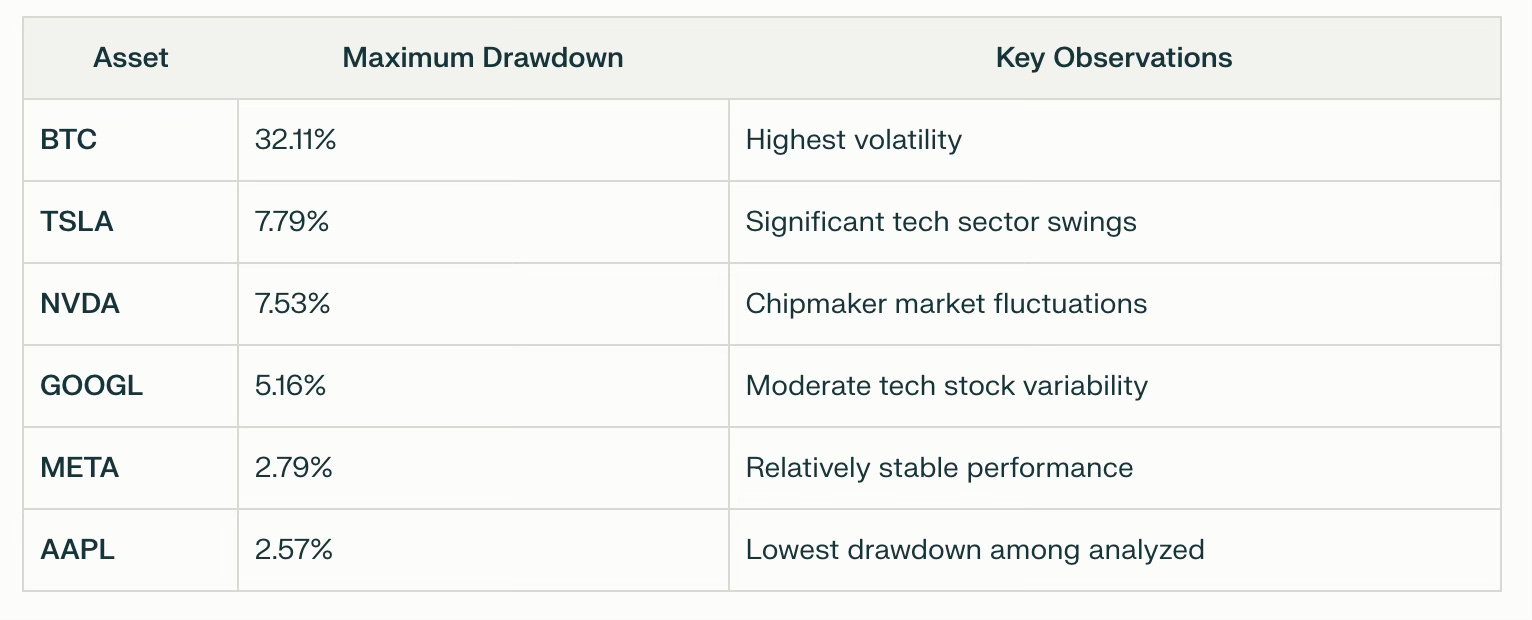Click the Asset column header

131,58
